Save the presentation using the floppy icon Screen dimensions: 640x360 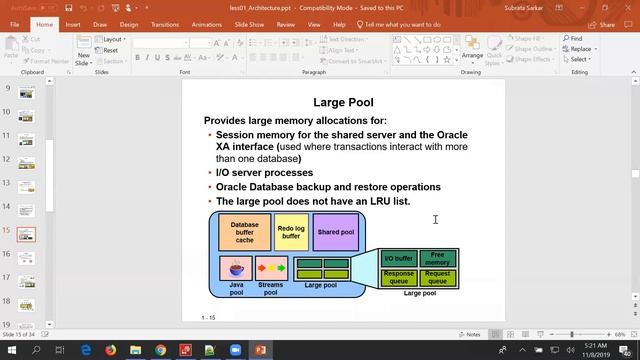pos(69,8)
